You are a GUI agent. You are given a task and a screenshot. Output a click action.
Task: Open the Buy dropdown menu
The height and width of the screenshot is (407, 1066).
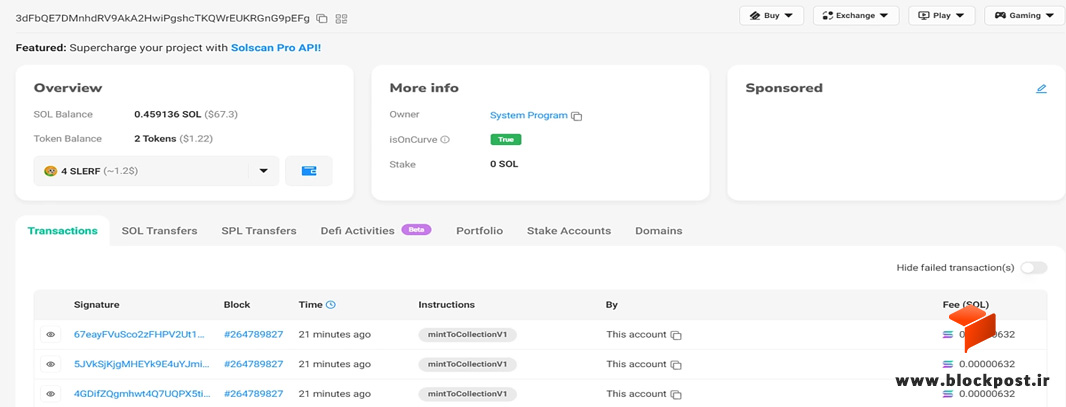(x=772, y=16)
